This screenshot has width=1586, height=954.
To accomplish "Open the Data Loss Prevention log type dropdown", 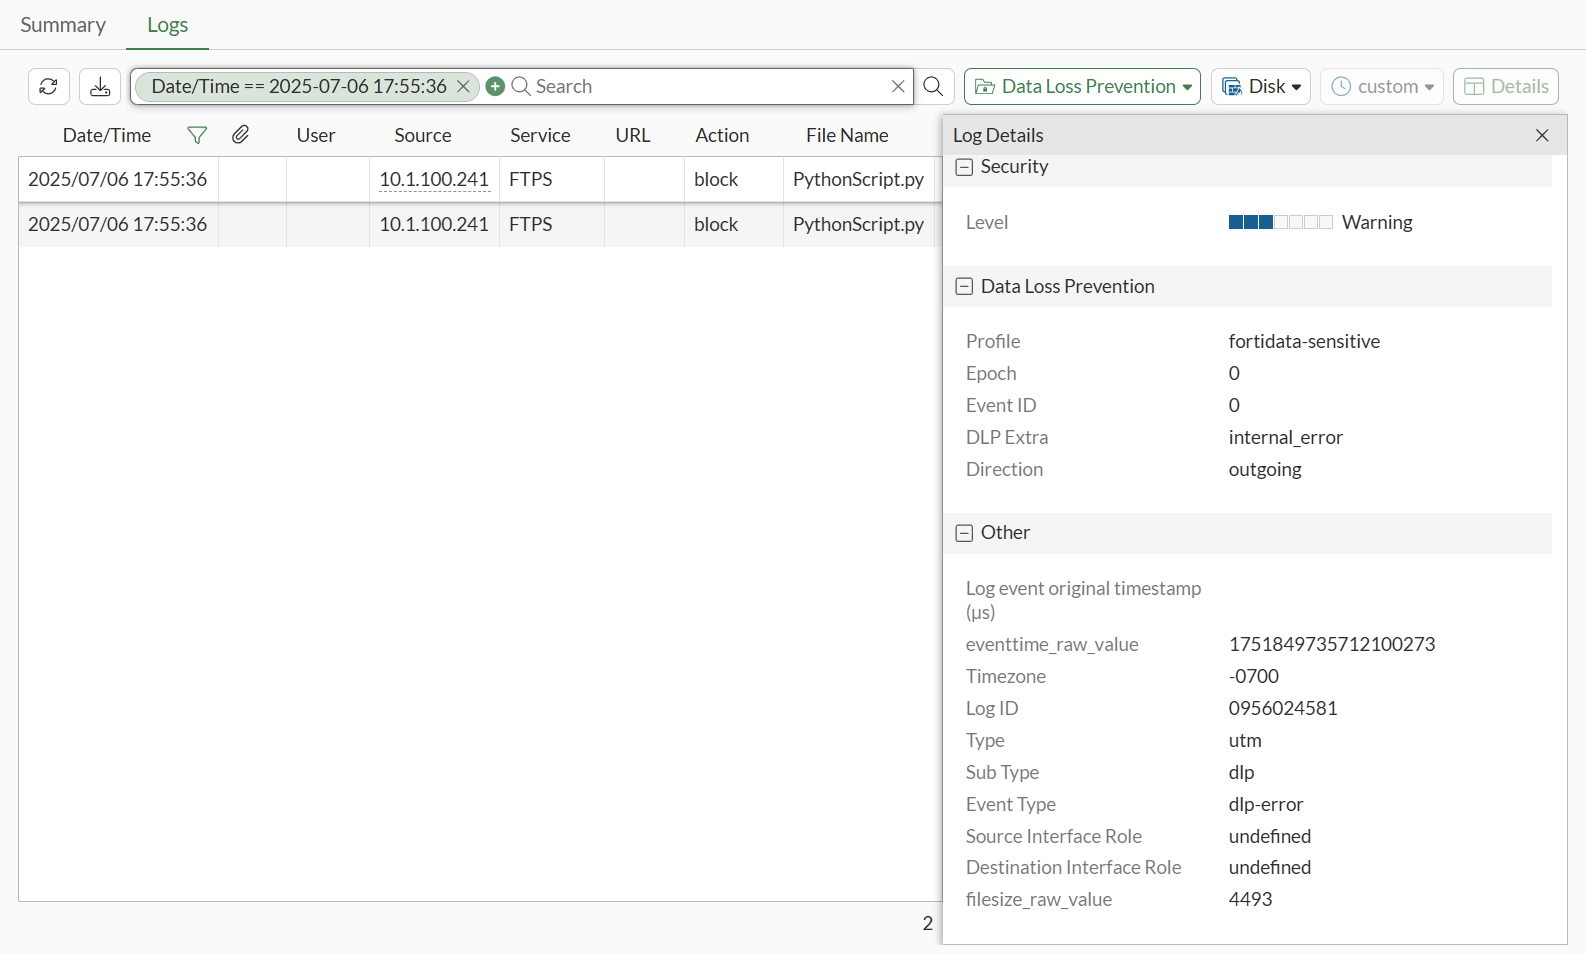I will (x=1082, y=87).
